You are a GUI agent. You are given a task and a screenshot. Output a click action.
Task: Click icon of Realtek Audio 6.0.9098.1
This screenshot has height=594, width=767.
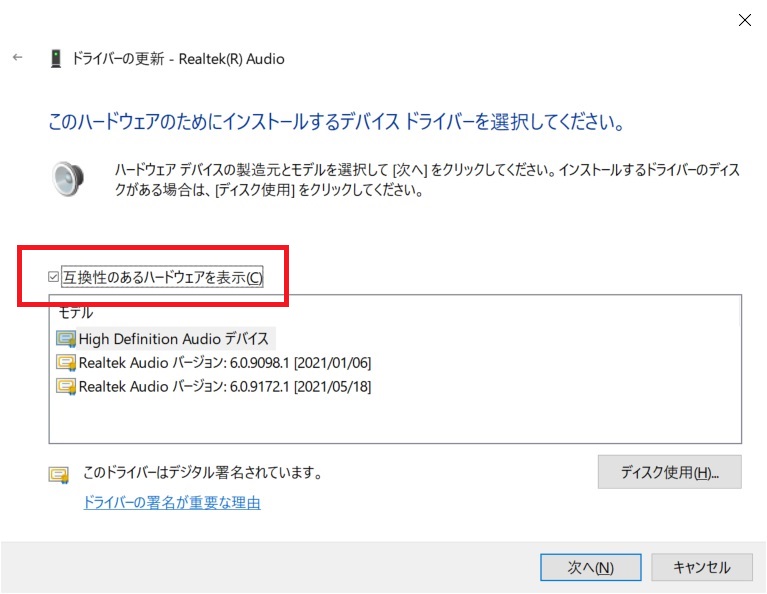[x=66, y=363]
